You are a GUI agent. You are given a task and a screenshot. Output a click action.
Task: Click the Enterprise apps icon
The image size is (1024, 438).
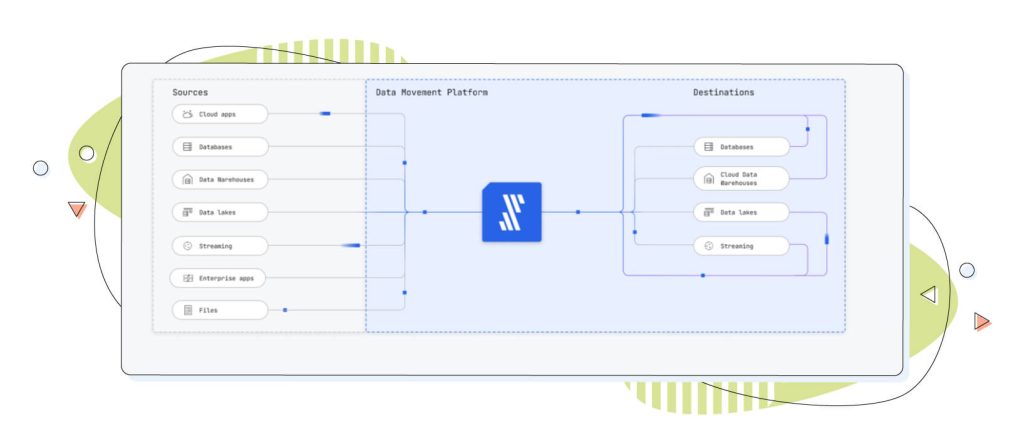pos(188,278)
